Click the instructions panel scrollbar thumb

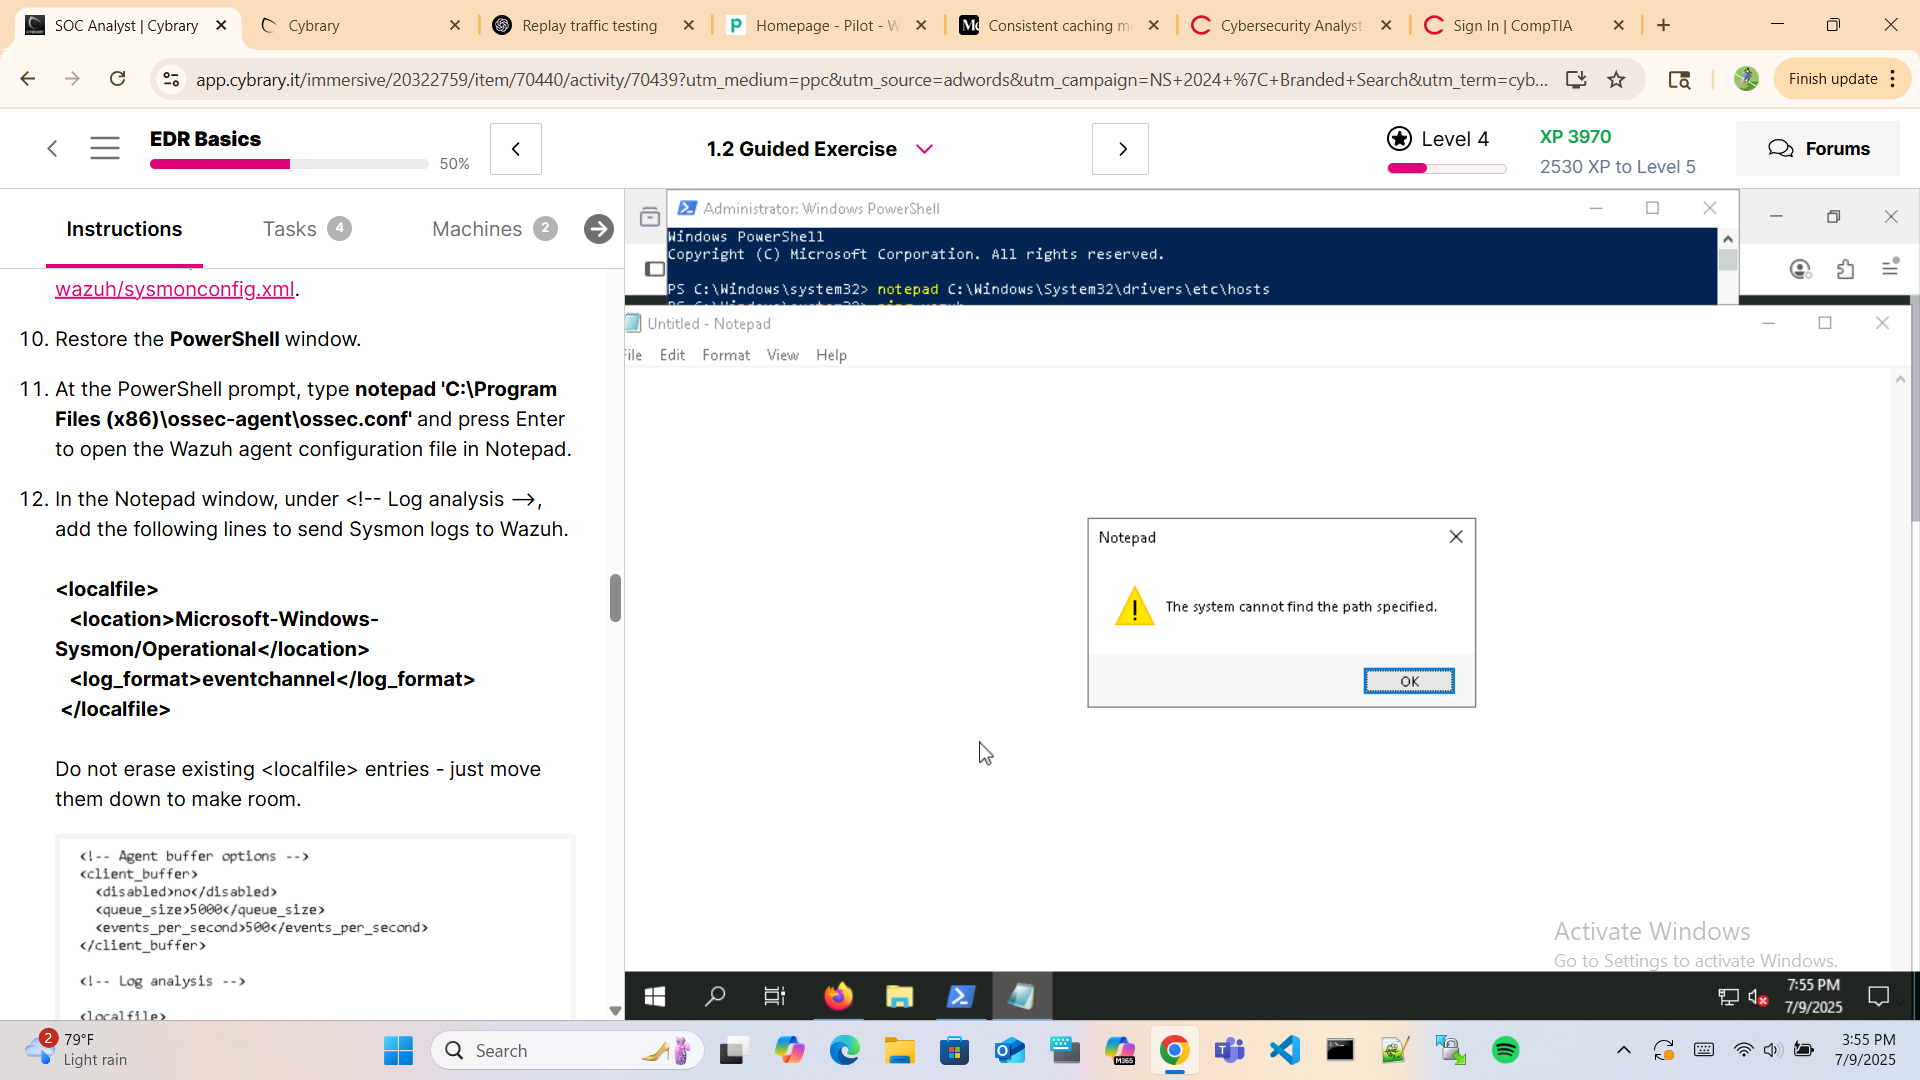615,598
